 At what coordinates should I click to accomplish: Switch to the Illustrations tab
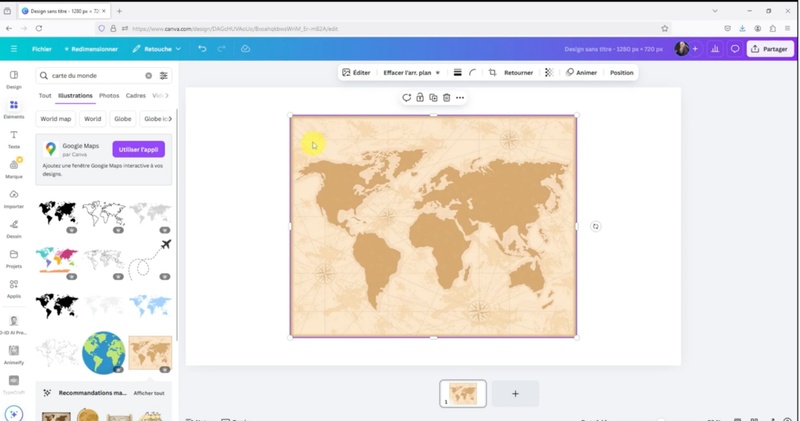[x=75, y=95]
